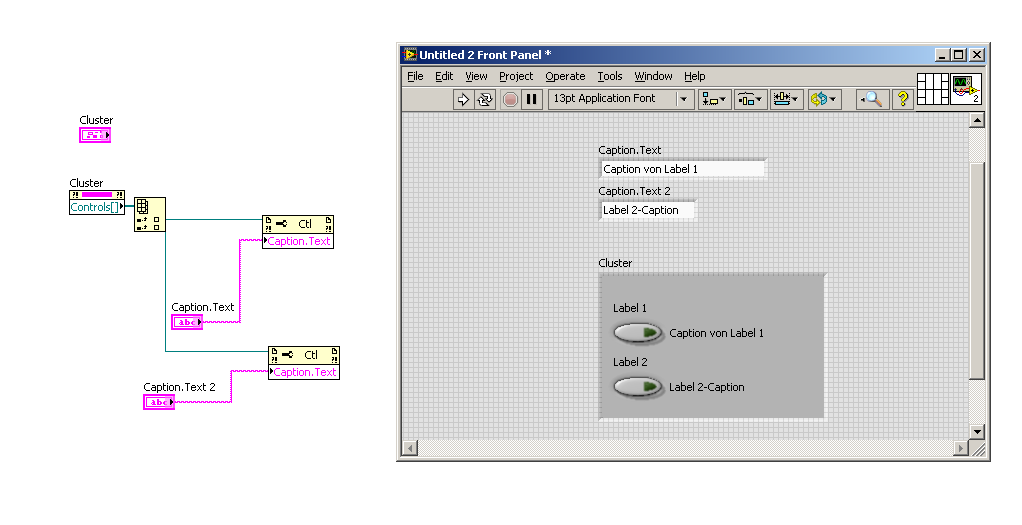The width and height of the screenshot is (1022, 525).
Task: Click the lower Ctl Caption.Text property node
Action: tap(304, 363)
